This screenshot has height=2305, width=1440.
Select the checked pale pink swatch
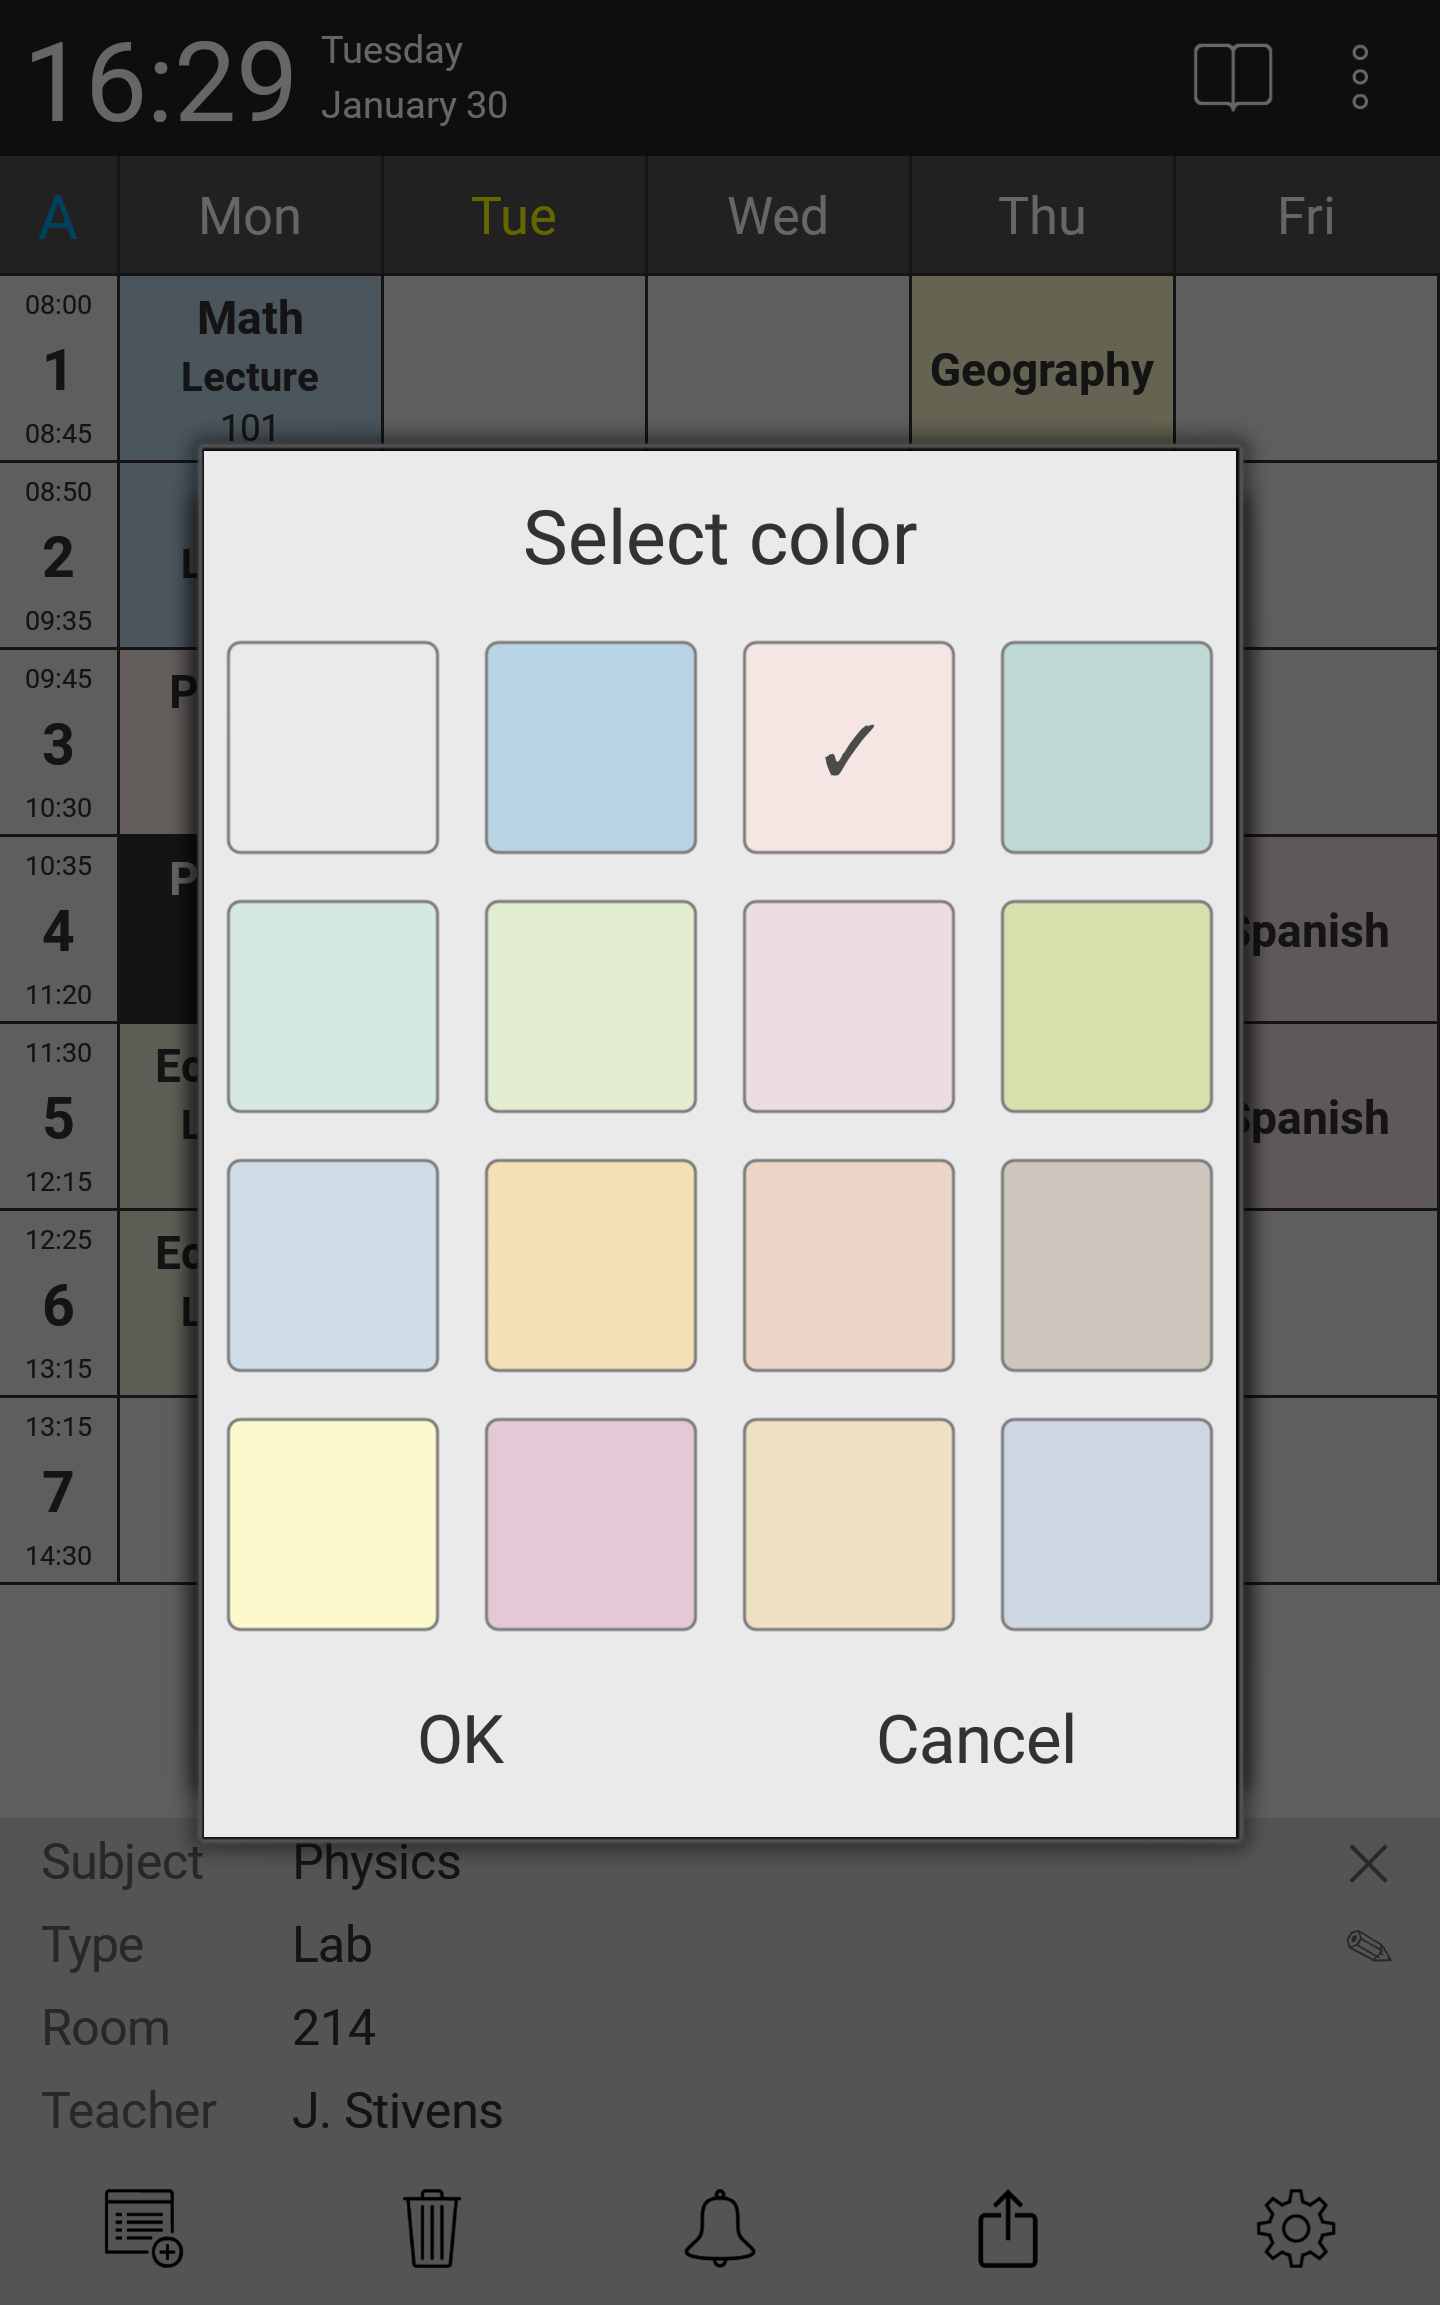[x=849, y=748]
